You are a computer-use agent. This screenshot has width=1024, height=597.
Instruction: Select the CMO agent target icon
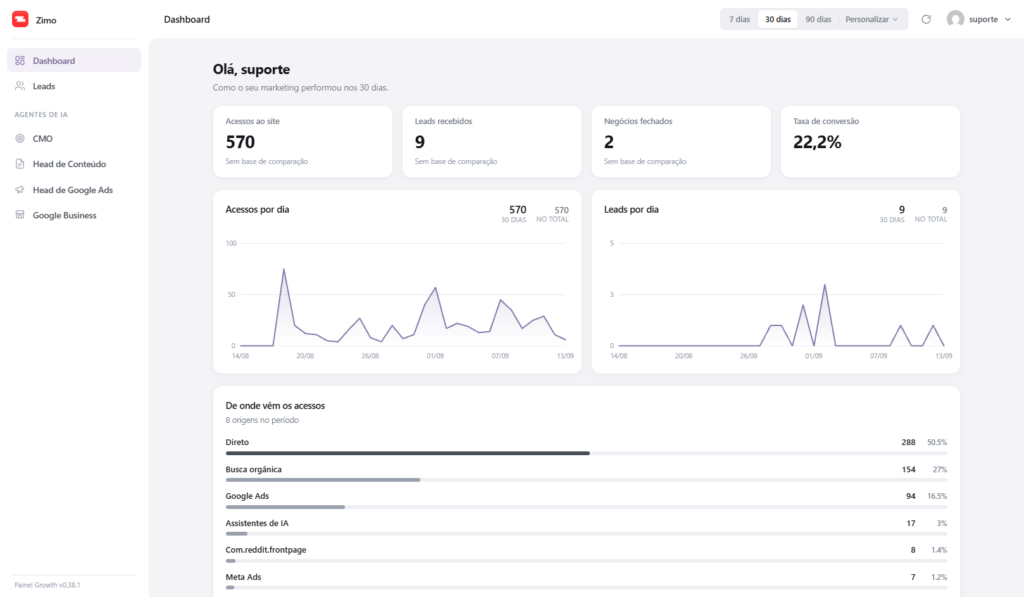pos(20,138)
